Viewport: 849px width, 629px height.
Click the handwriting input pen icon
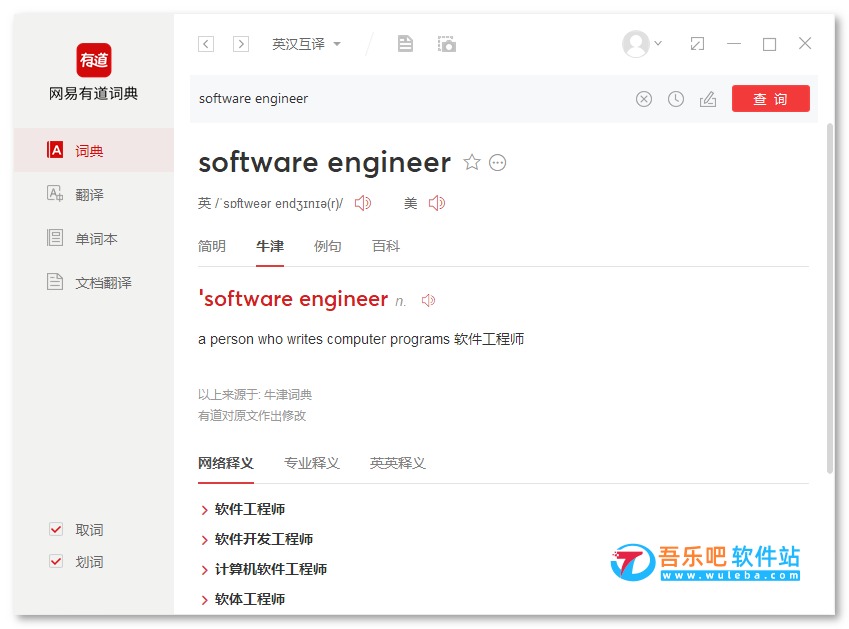pyautogui.click(x=708, y=99)
